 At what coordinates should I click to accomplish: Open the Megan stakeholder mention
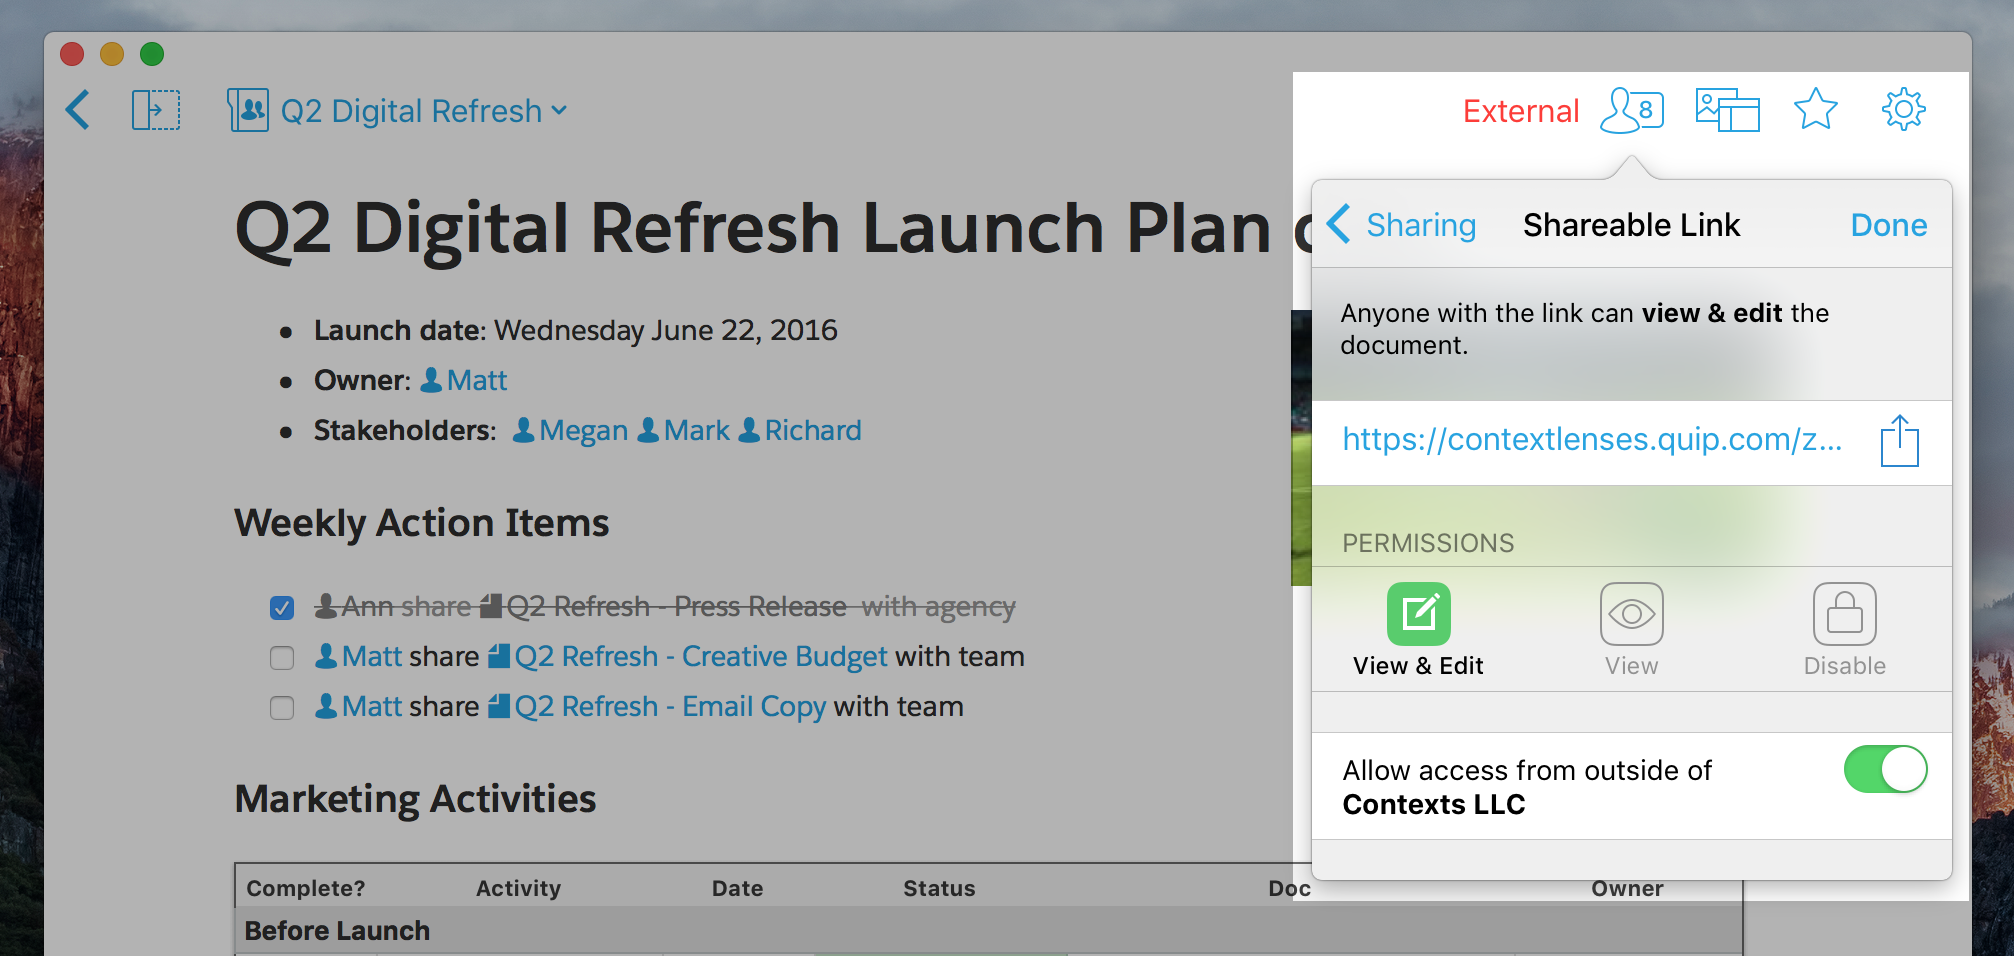[x=582, y=431]
